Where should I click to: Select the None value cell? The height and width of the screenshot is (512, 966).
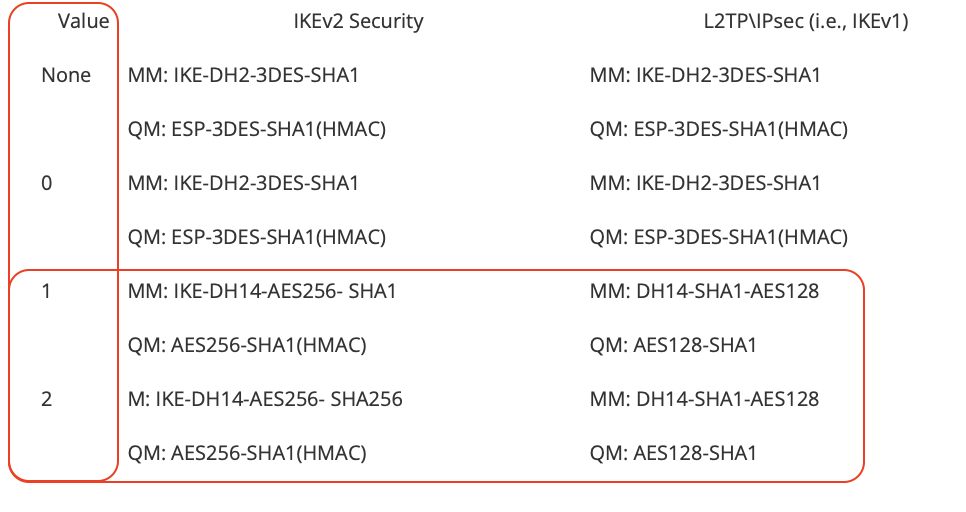click(x=66, y=75)
